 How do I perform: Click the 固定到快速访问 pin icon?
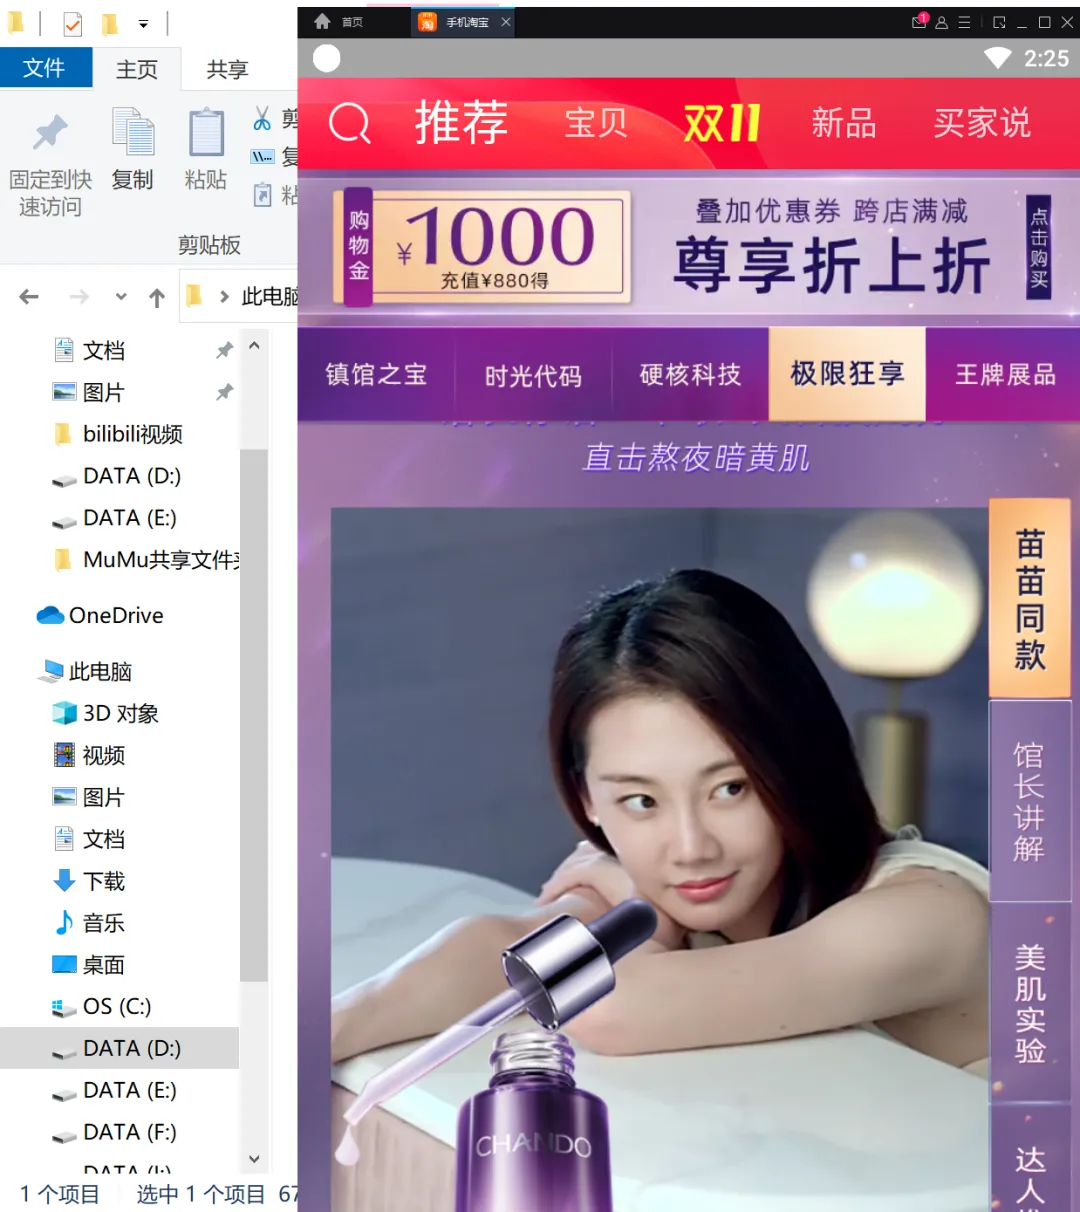coord(50,132)
